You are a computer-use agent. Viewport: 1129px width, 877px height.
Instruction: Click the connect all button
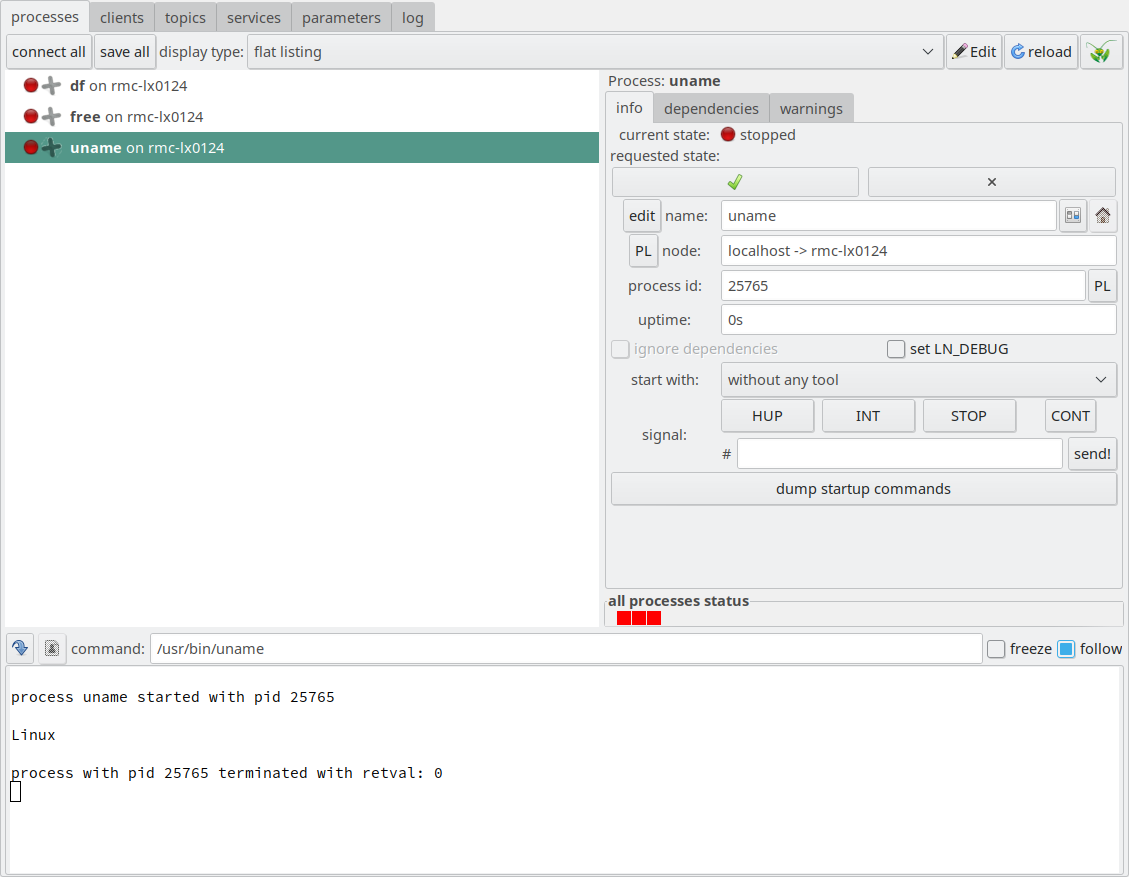[x=49, y=52]
